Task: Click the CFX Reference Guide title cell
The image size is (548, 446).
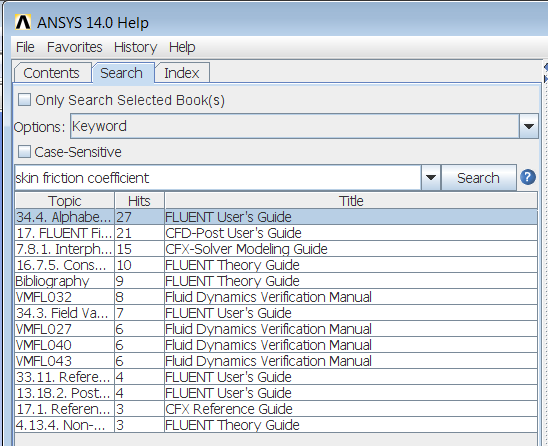Action: (351, 409)
